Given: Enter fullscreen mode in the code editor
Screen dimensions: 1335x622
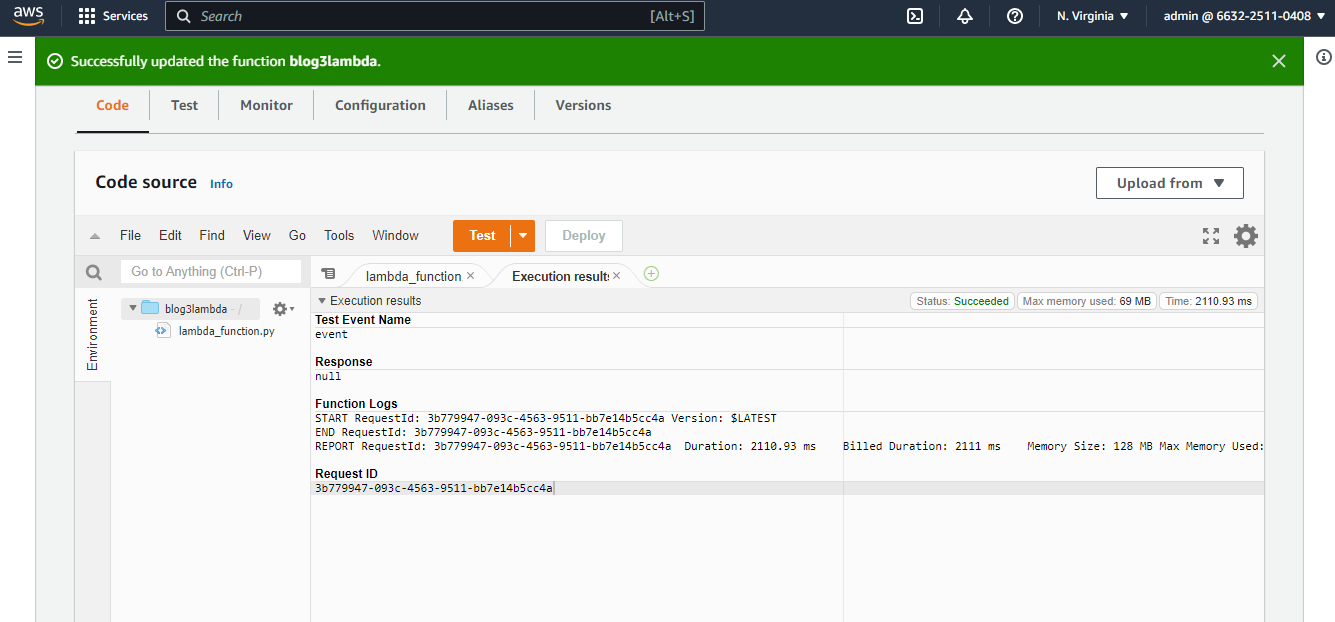Looking at the screenshot, I should (1210, 236).
